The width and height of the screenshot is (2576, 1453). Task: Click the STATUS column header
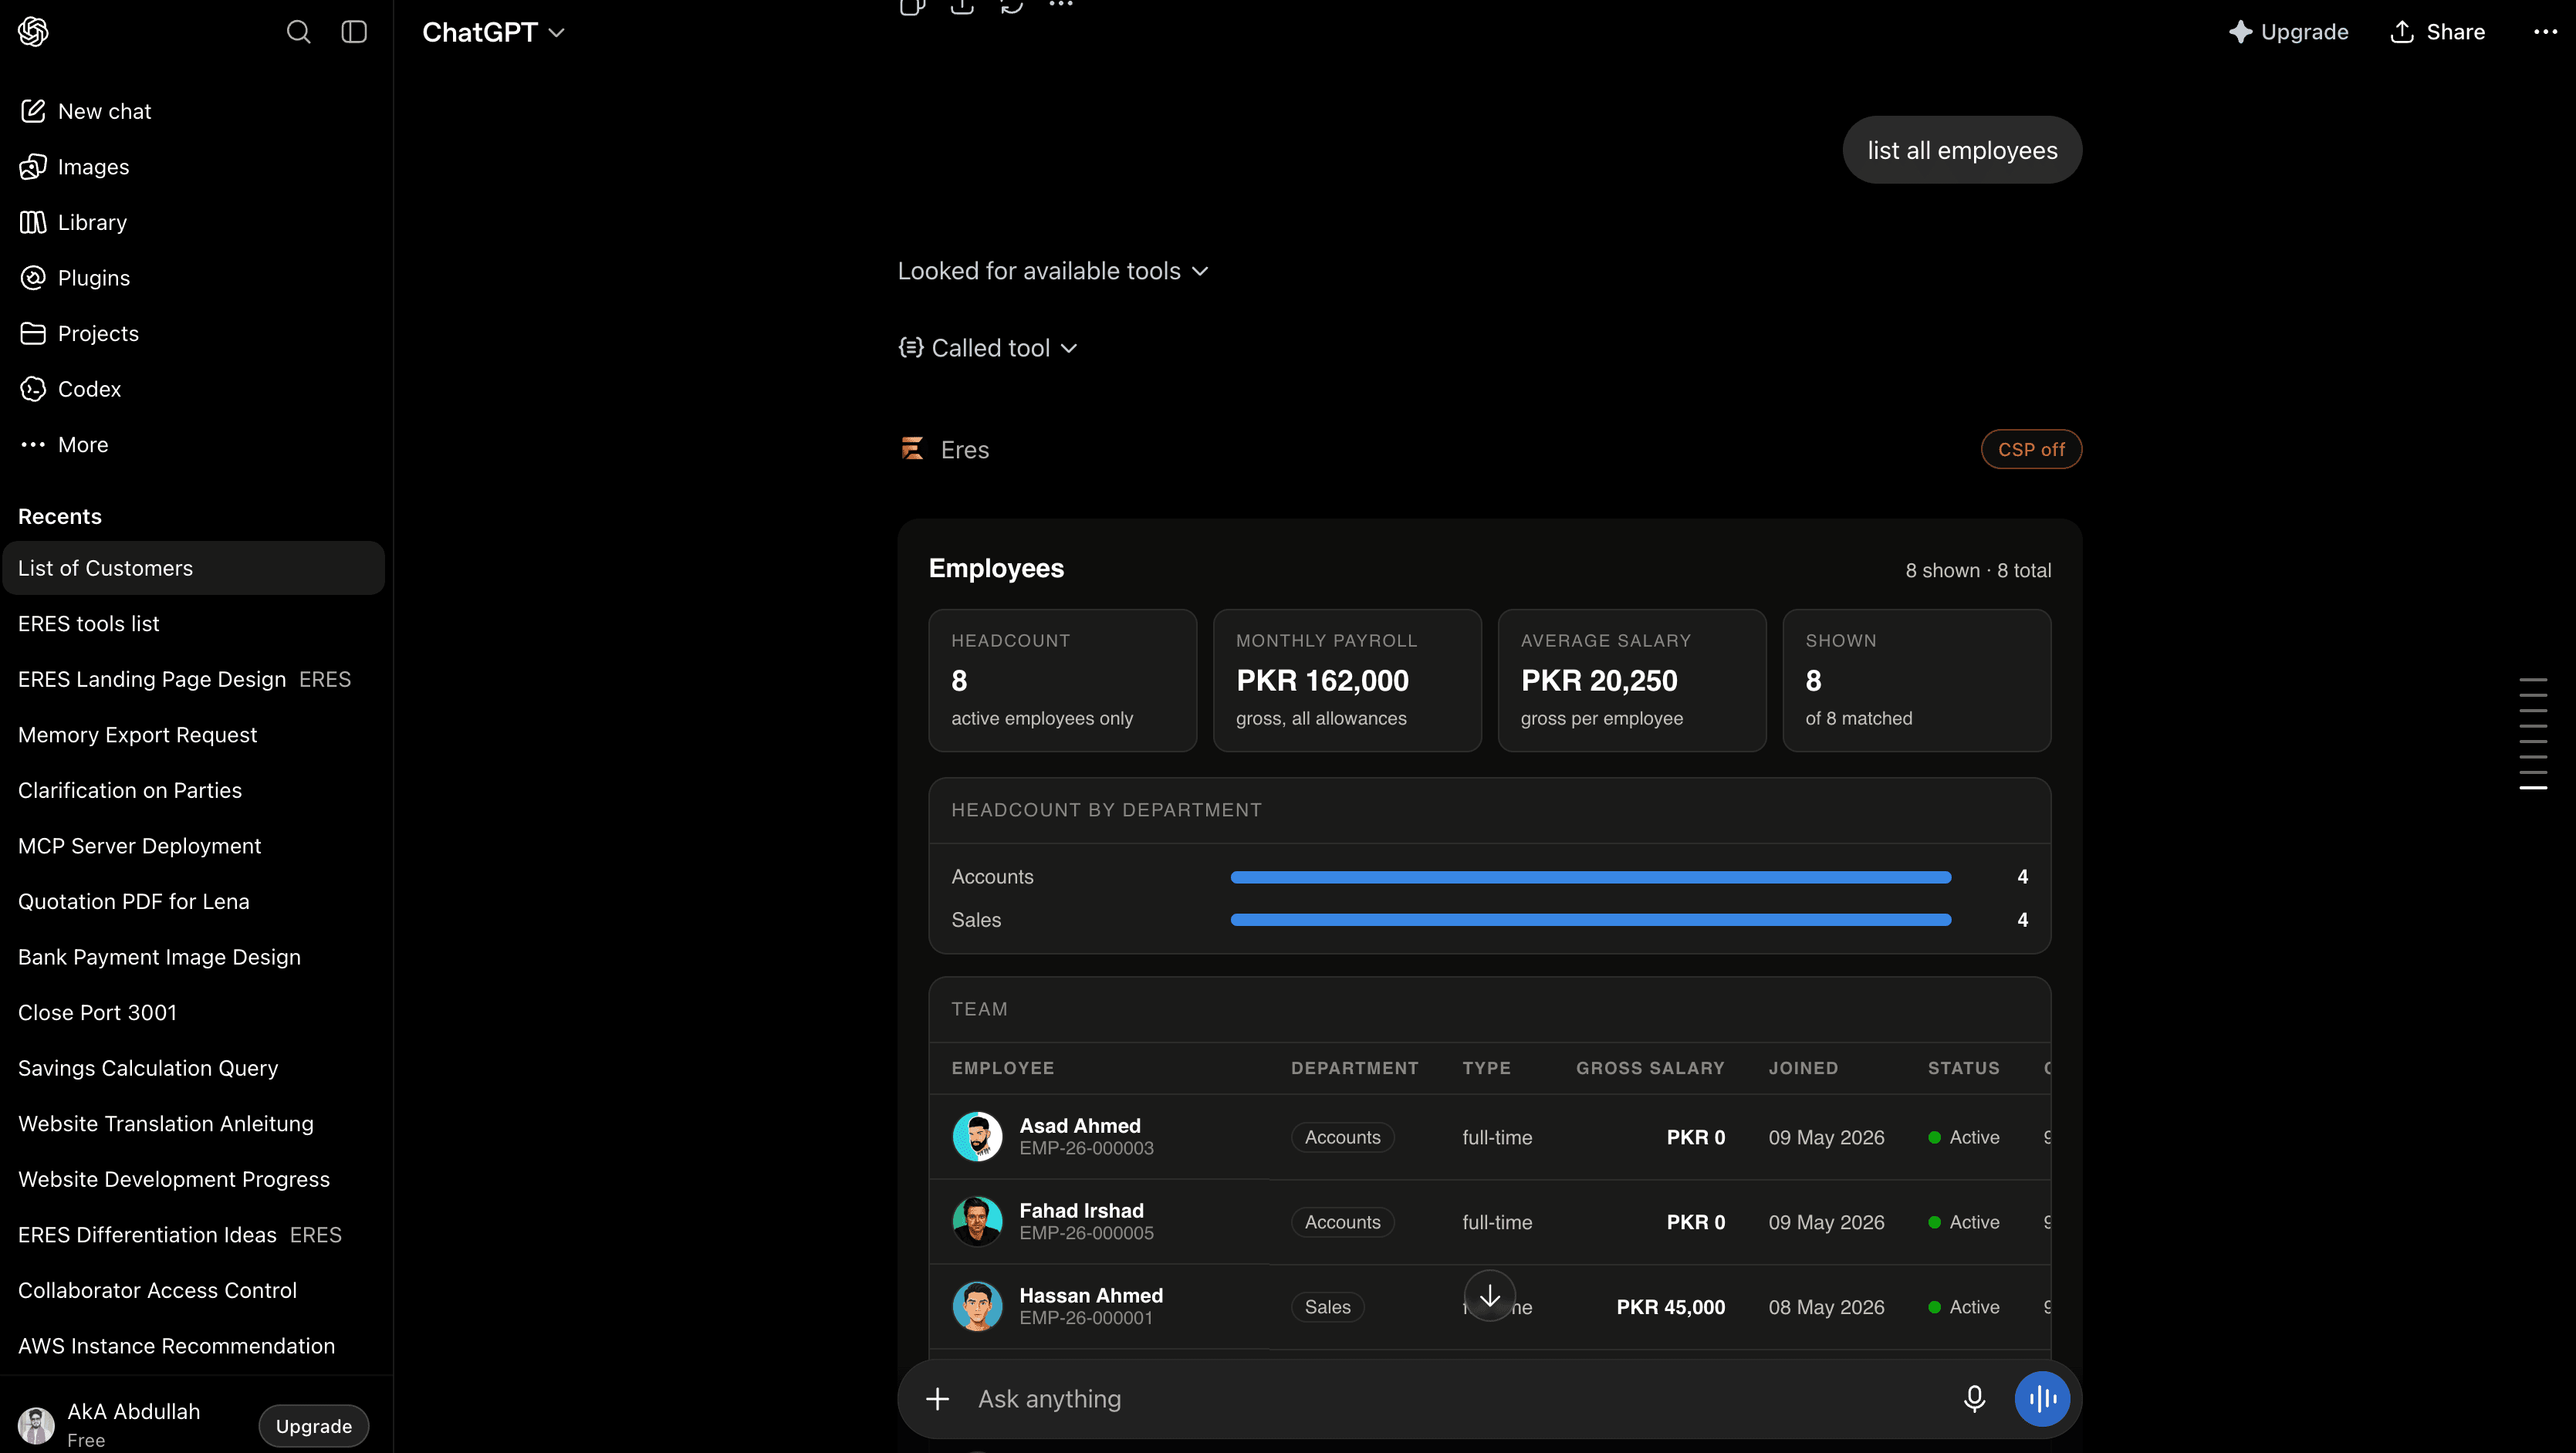point(1964,1068)
